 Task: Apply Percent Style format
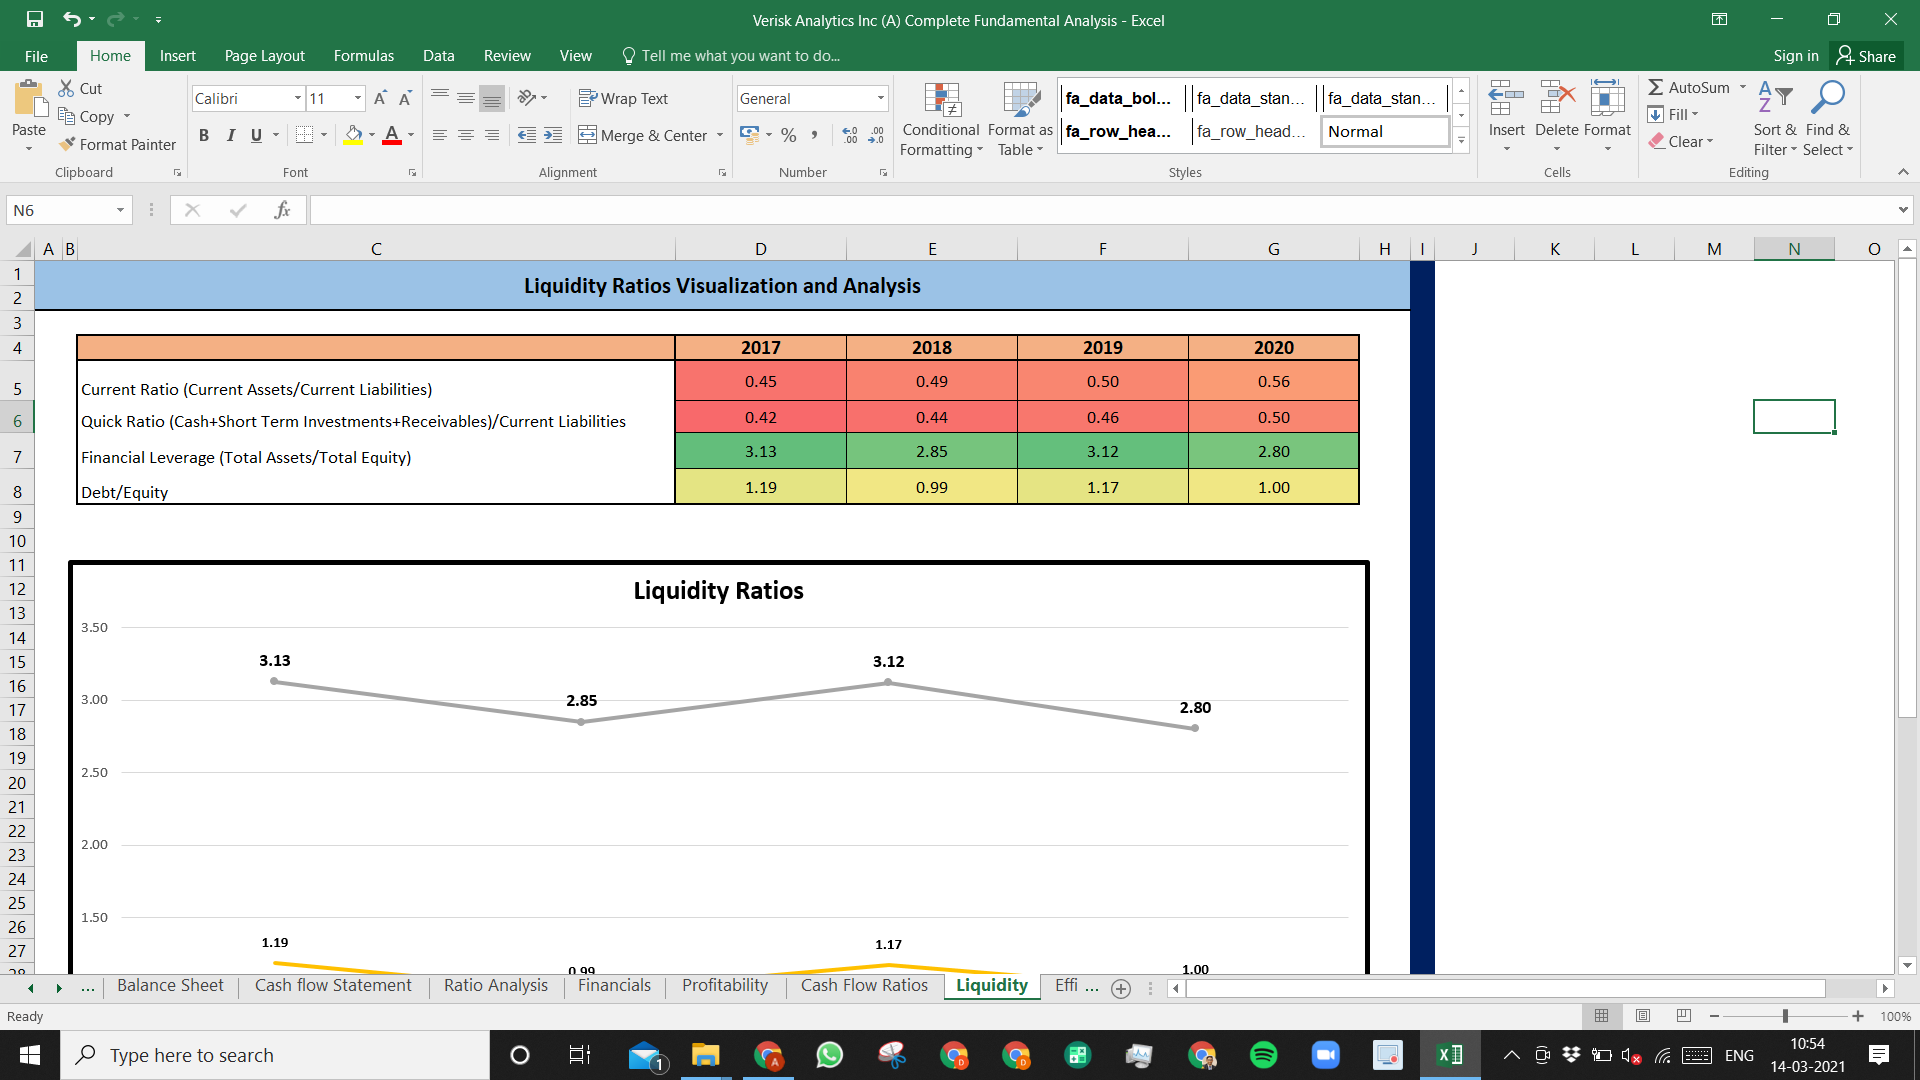[789, 135]
